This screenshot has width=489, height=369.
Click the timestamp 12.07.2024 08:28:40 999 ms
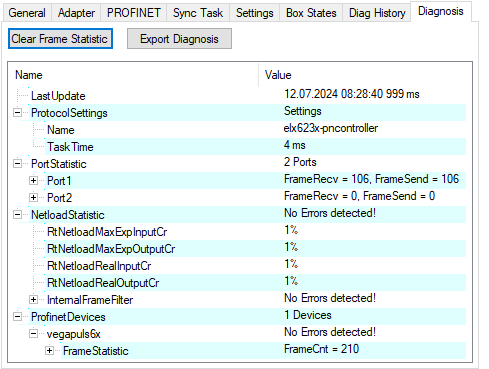point(352,94)
